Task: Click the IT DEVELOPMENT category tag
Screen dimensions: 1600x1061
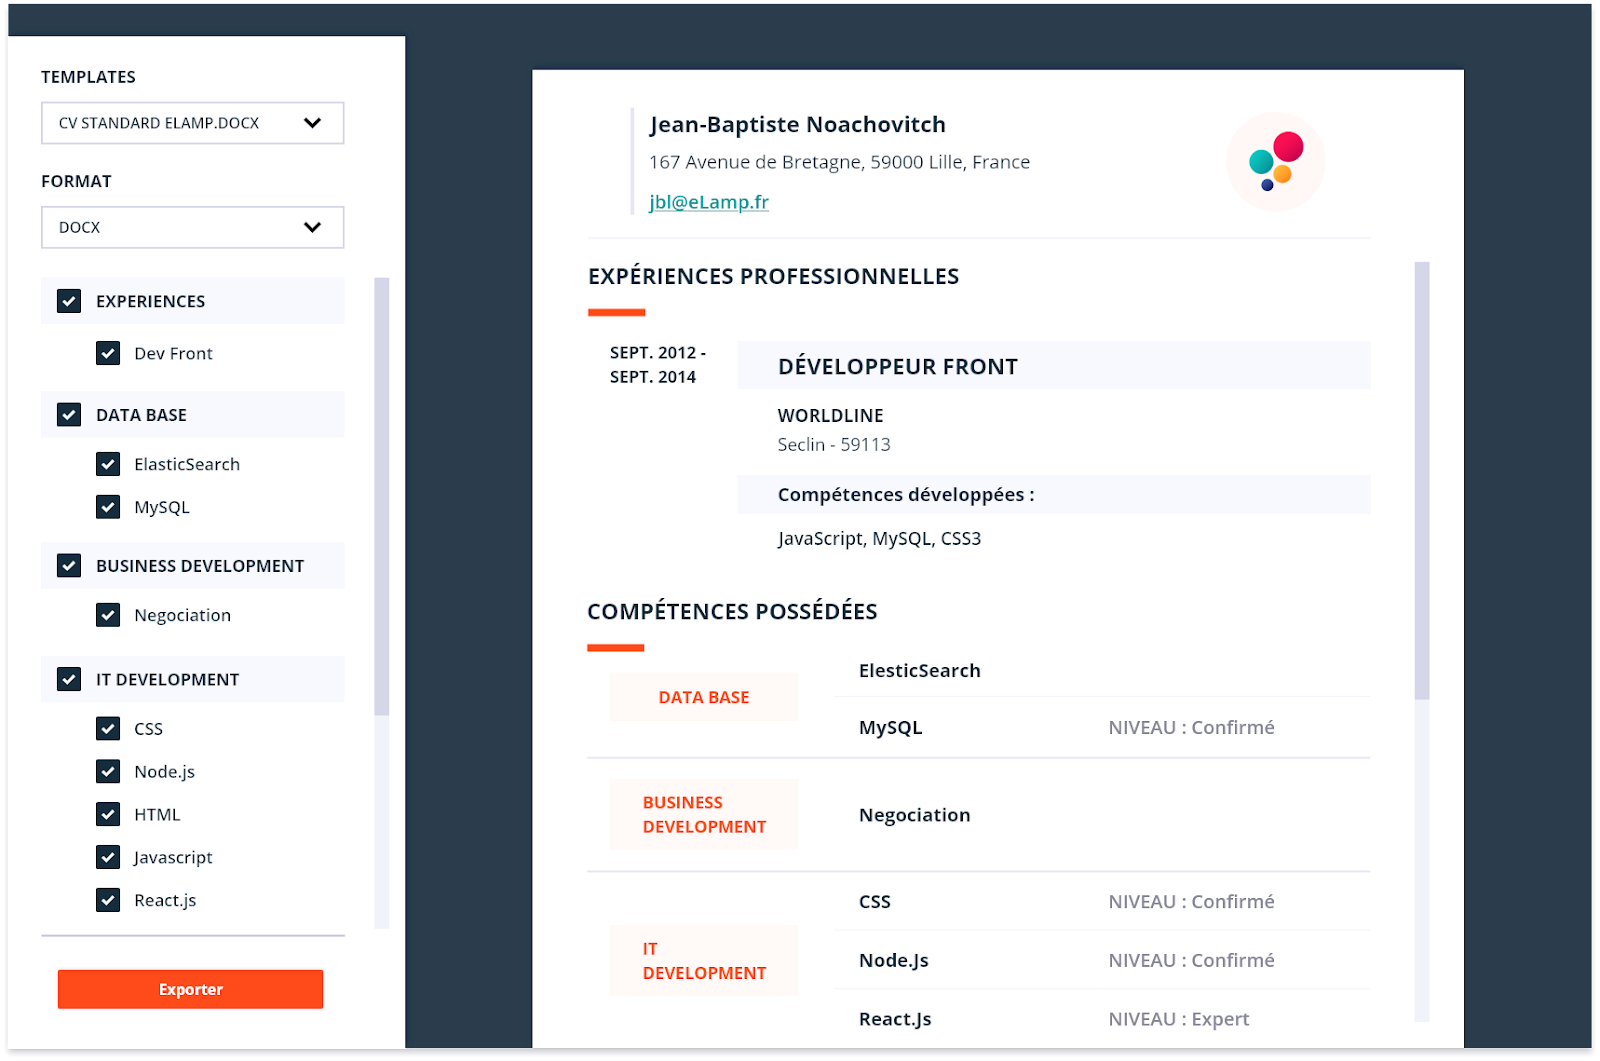Action: pyautogui.click(x=704, y=960)
